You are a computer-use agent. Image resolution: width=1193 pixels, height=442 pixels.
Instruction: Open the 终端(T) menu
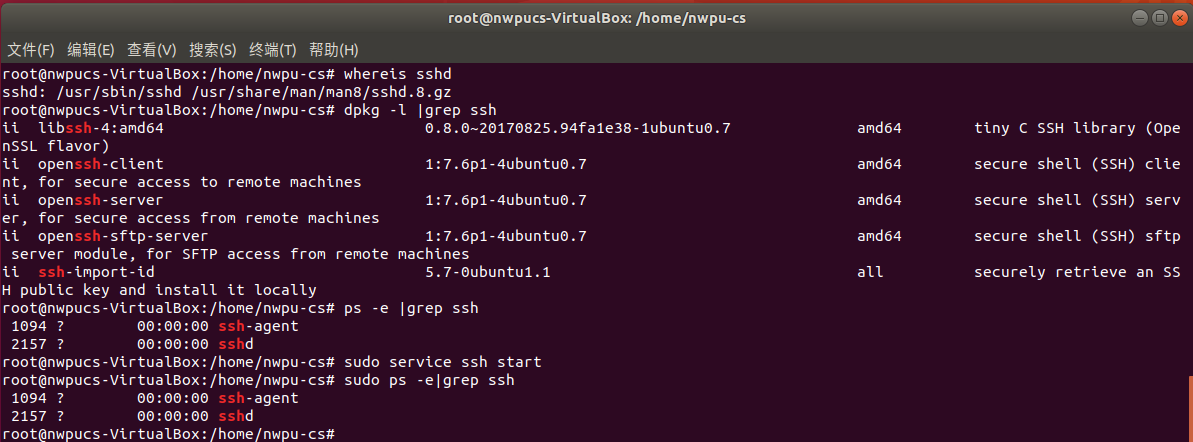coord(272,50)
